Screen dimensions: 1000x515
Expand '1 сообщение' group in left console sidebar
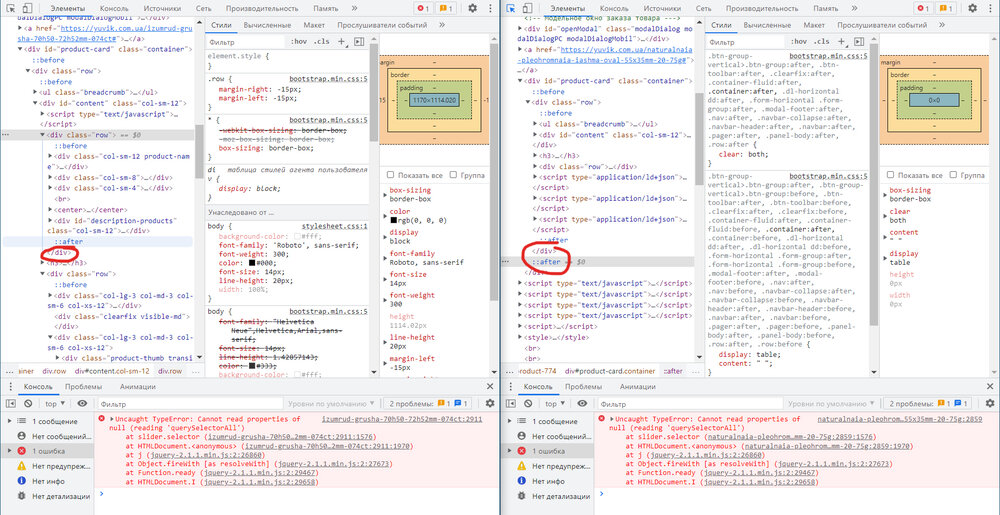(9, 421)
